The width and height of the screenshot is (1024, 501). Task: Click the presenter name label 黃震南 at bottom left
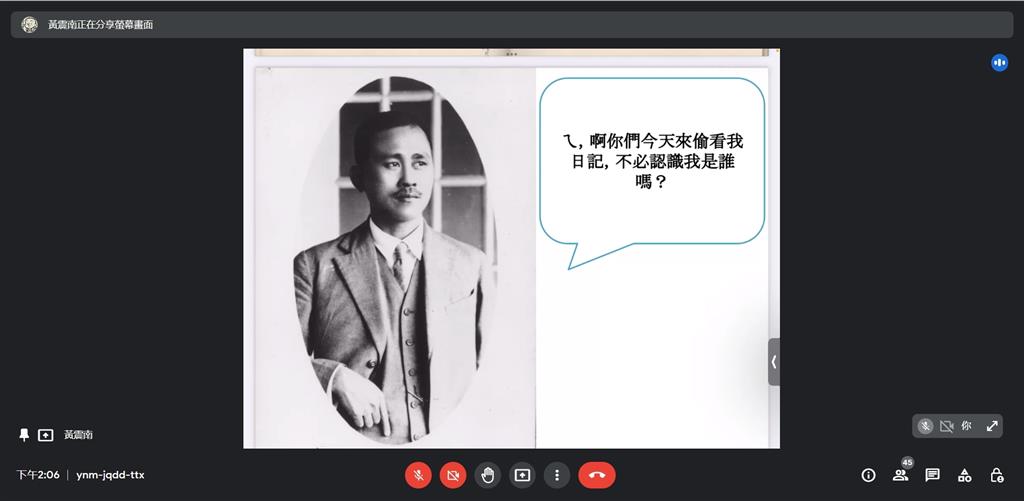(78, 434)
